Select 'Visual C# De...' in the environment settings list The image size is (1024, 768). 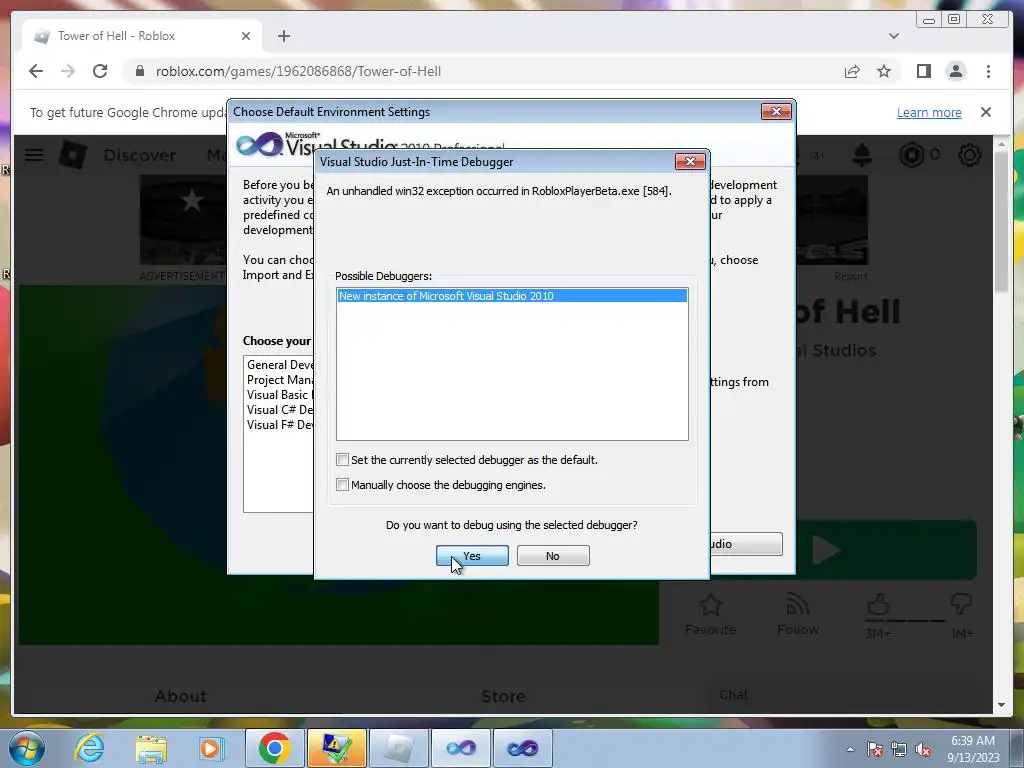pos(280,410)
